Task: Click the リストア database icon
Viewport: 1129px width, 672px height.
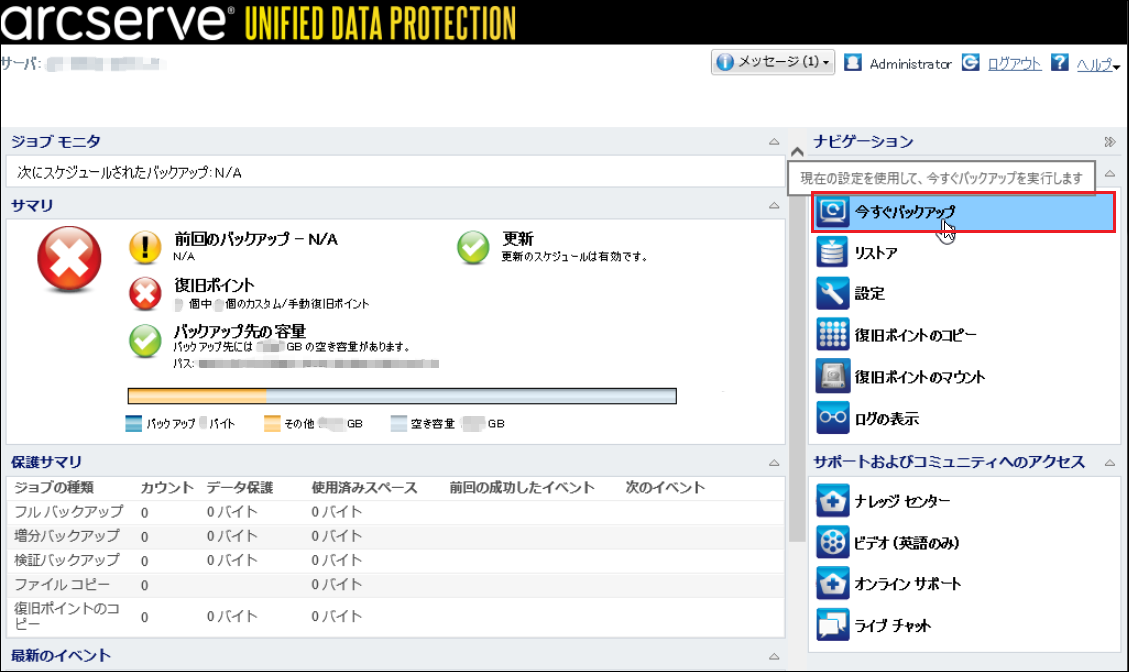Action: pyautogui.click(x=832, y=253)
